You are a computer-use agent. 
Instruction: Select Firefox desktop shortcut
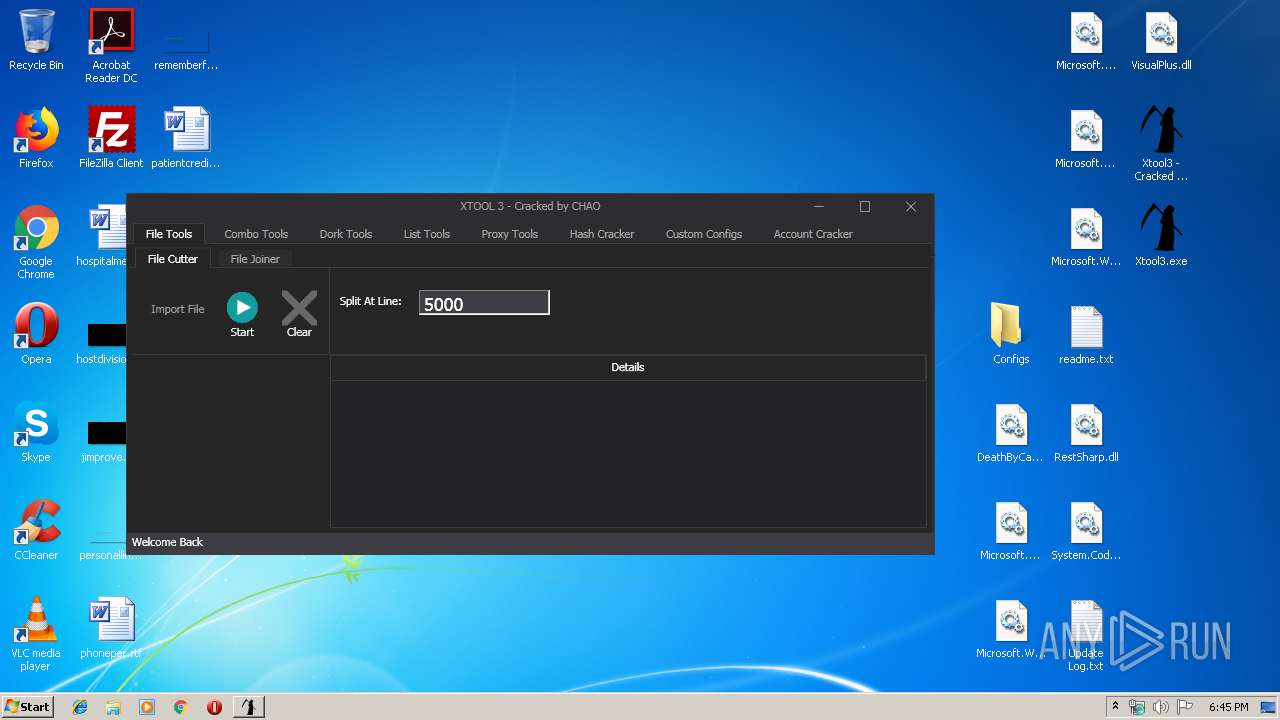(x=36, y=139)
